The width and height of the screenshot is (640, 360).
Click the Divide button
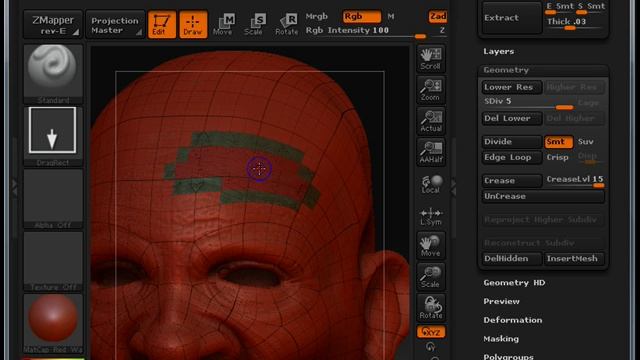click(x=512, y=142)
